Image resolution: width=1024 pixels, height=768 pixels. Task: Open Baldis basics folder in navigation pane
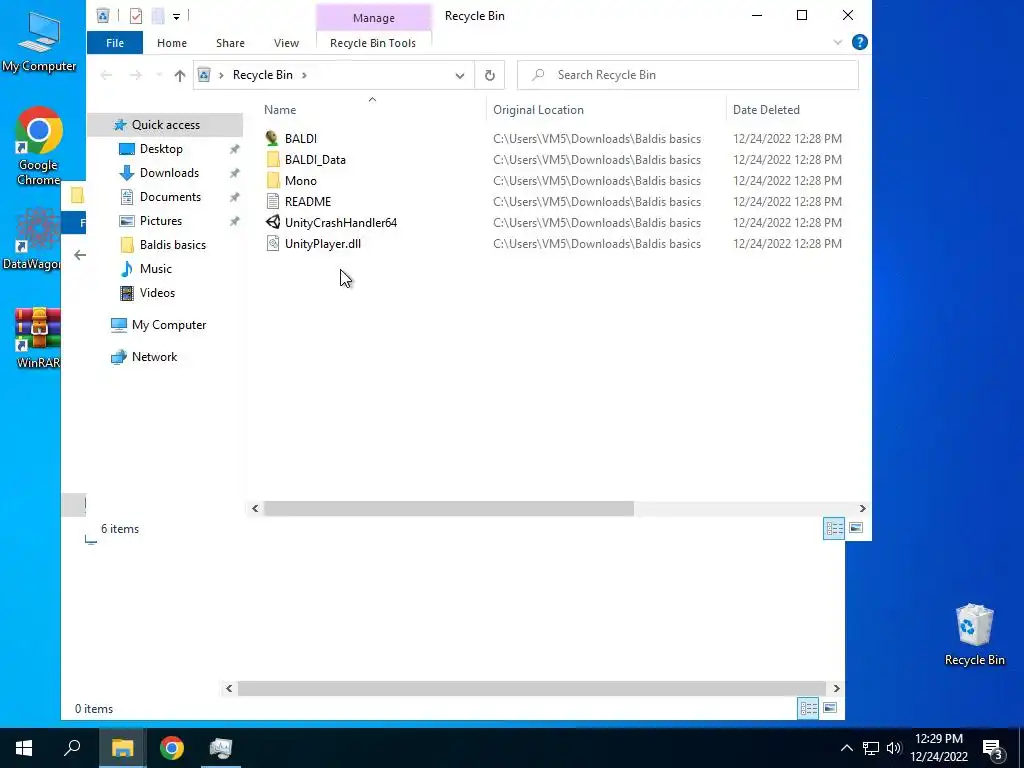click(x=172, y=245)
